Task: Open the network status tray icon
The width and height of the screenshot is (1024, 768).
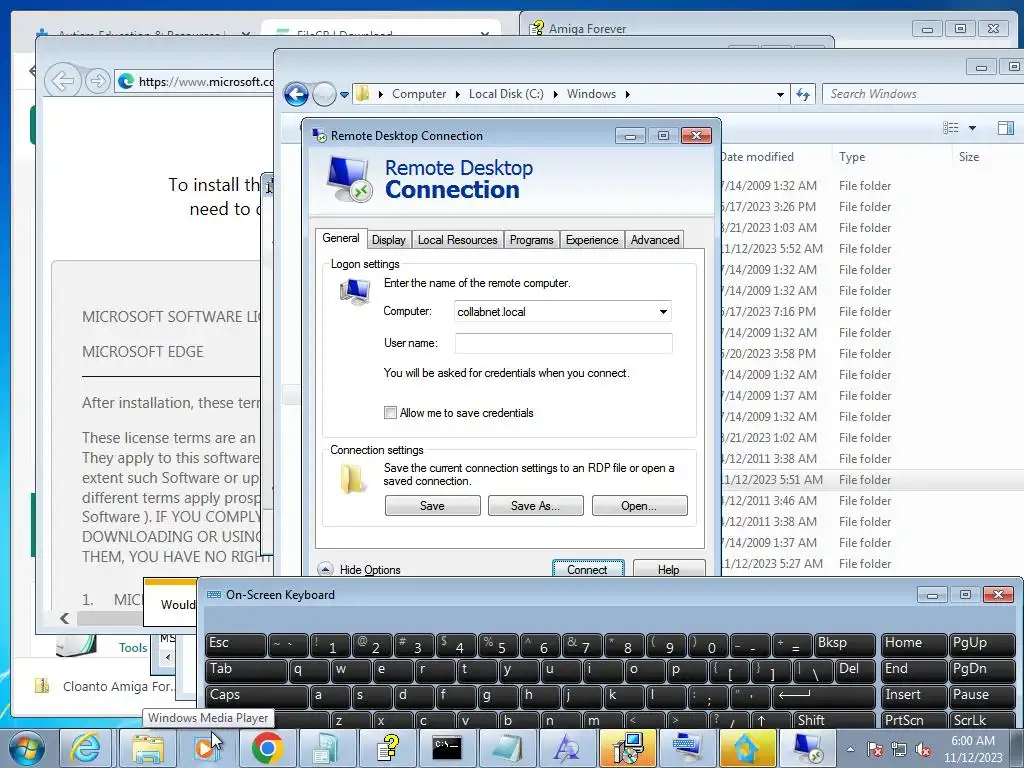Action: (x=899, y=750)
